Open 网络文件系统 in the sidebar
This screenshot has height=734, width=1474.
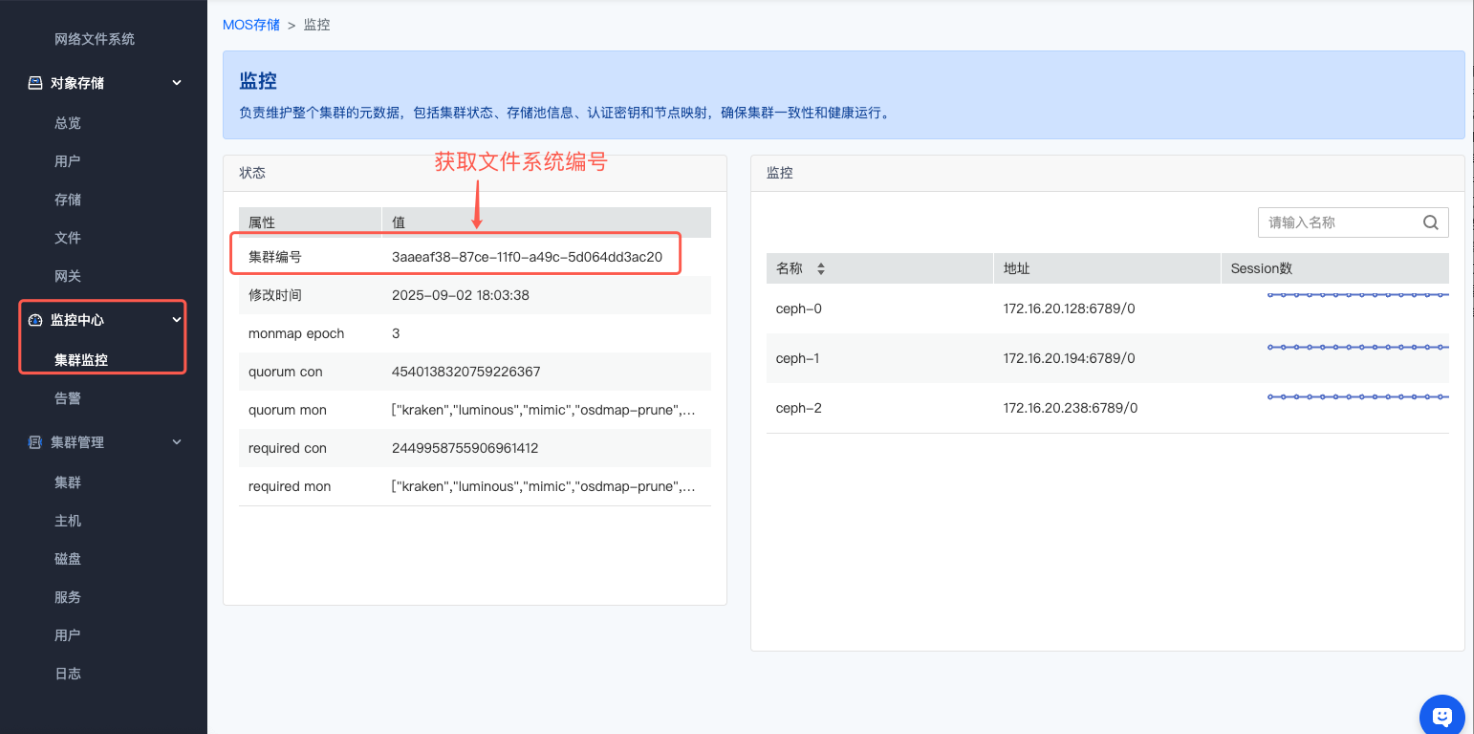(x=94, y=39)
